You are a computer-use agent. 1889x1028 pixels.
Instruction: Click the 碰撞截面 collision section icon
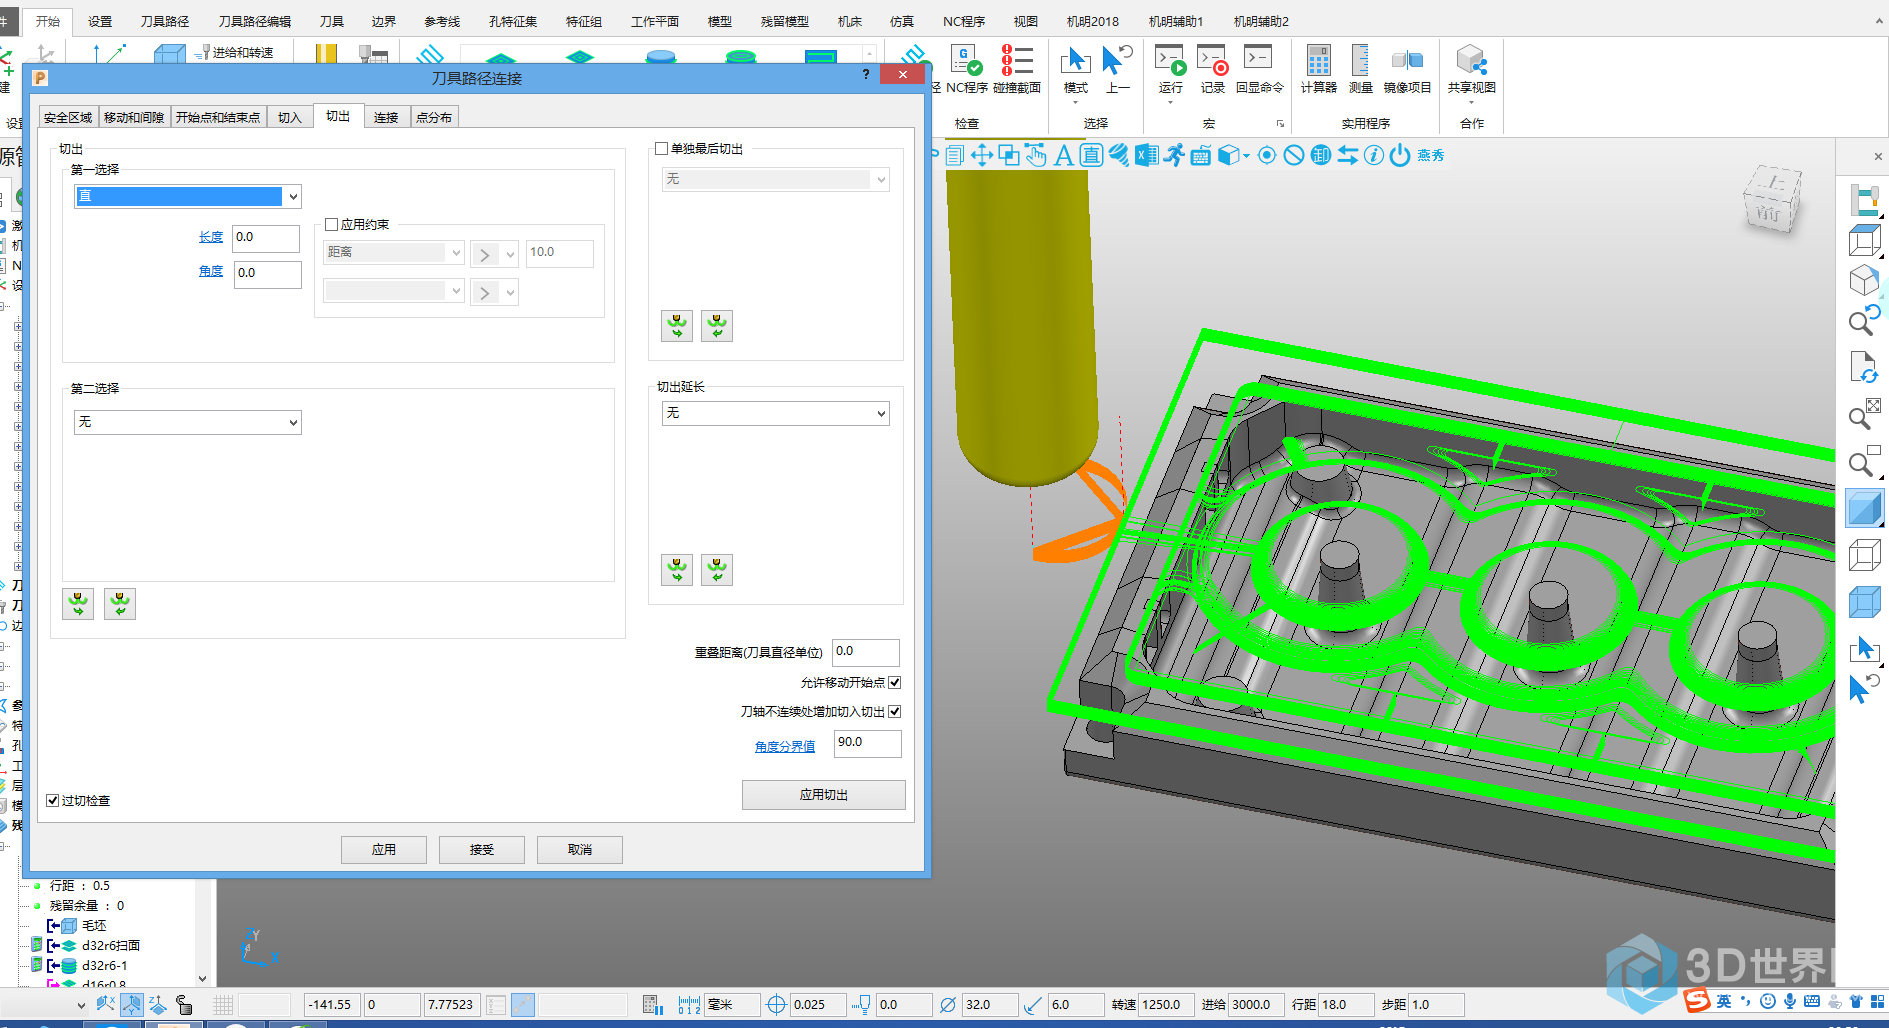click(x=1017, y=69)
